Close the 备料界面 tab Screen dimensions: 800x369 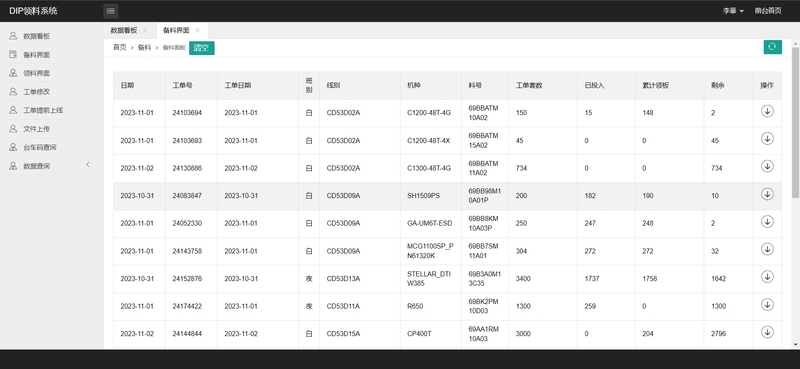(197, 31)
